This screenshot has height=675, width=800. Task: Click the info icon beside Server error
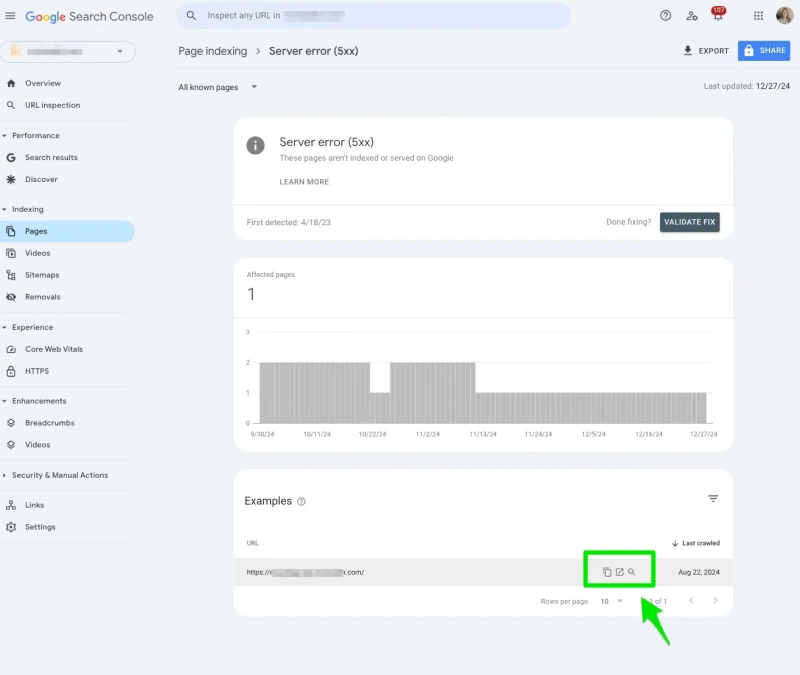tap(256, 145)
